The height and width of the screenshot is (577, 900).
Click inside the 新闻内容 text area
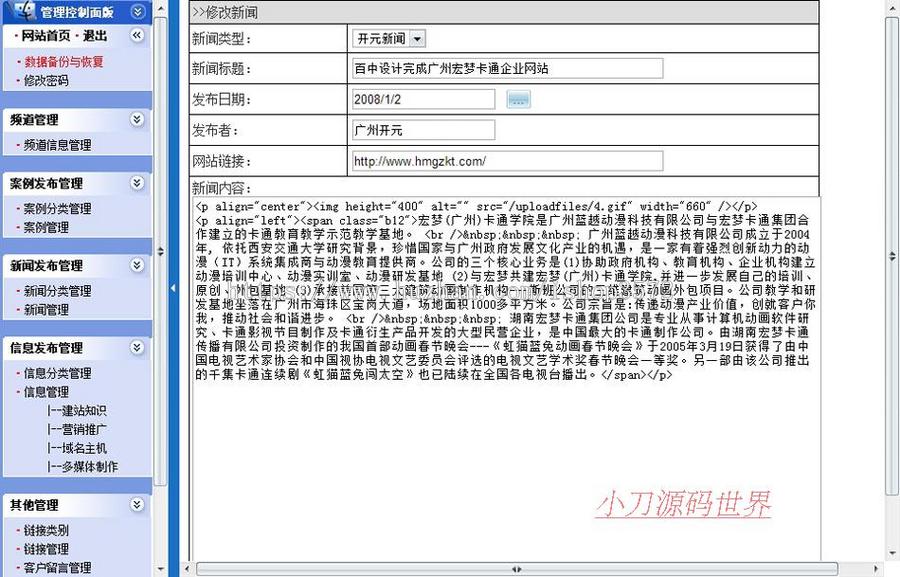[506, 379]
